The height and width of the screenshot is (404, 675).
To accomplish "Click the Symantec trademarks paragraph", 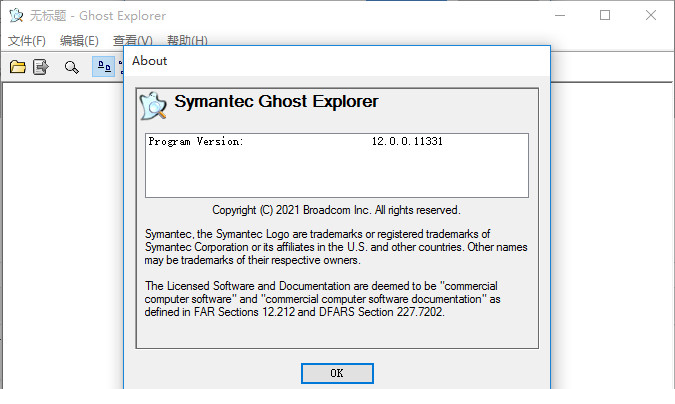I will (336, 247).
